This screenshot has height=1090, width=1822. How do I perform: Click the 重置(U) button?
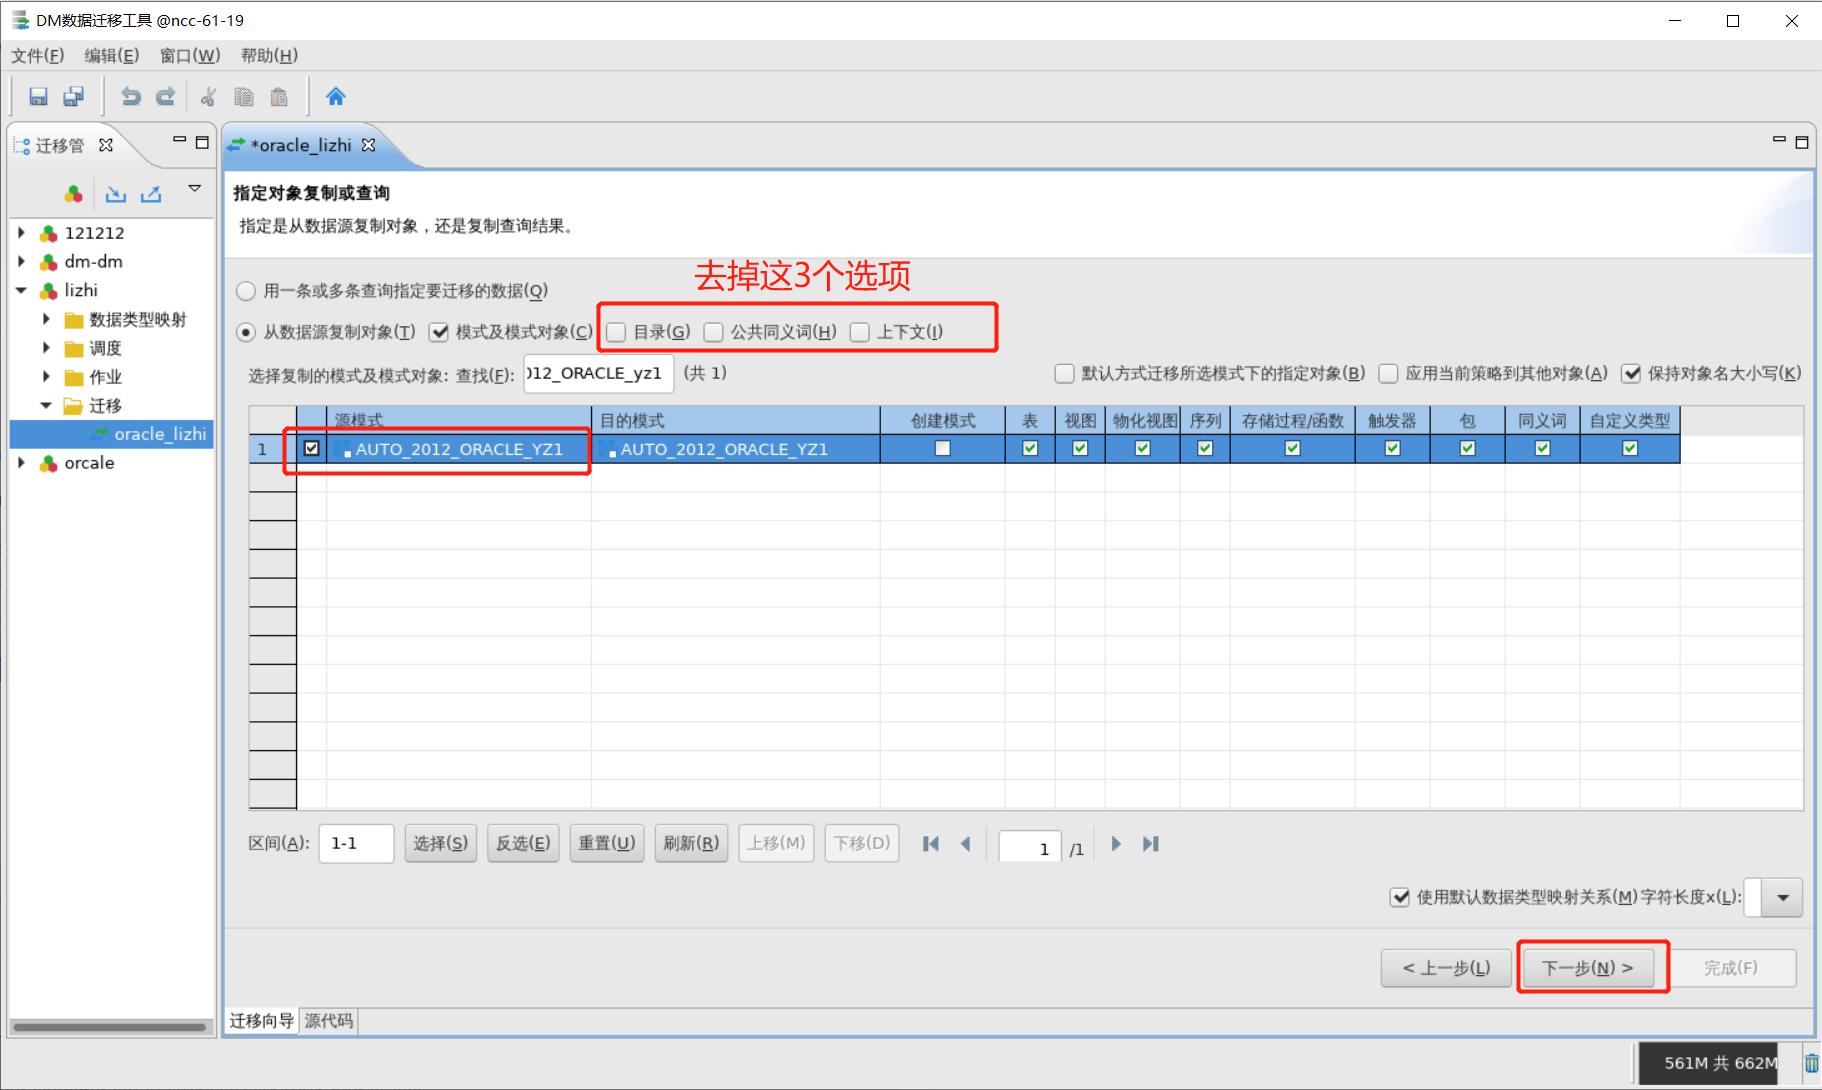tap(606, 843)
